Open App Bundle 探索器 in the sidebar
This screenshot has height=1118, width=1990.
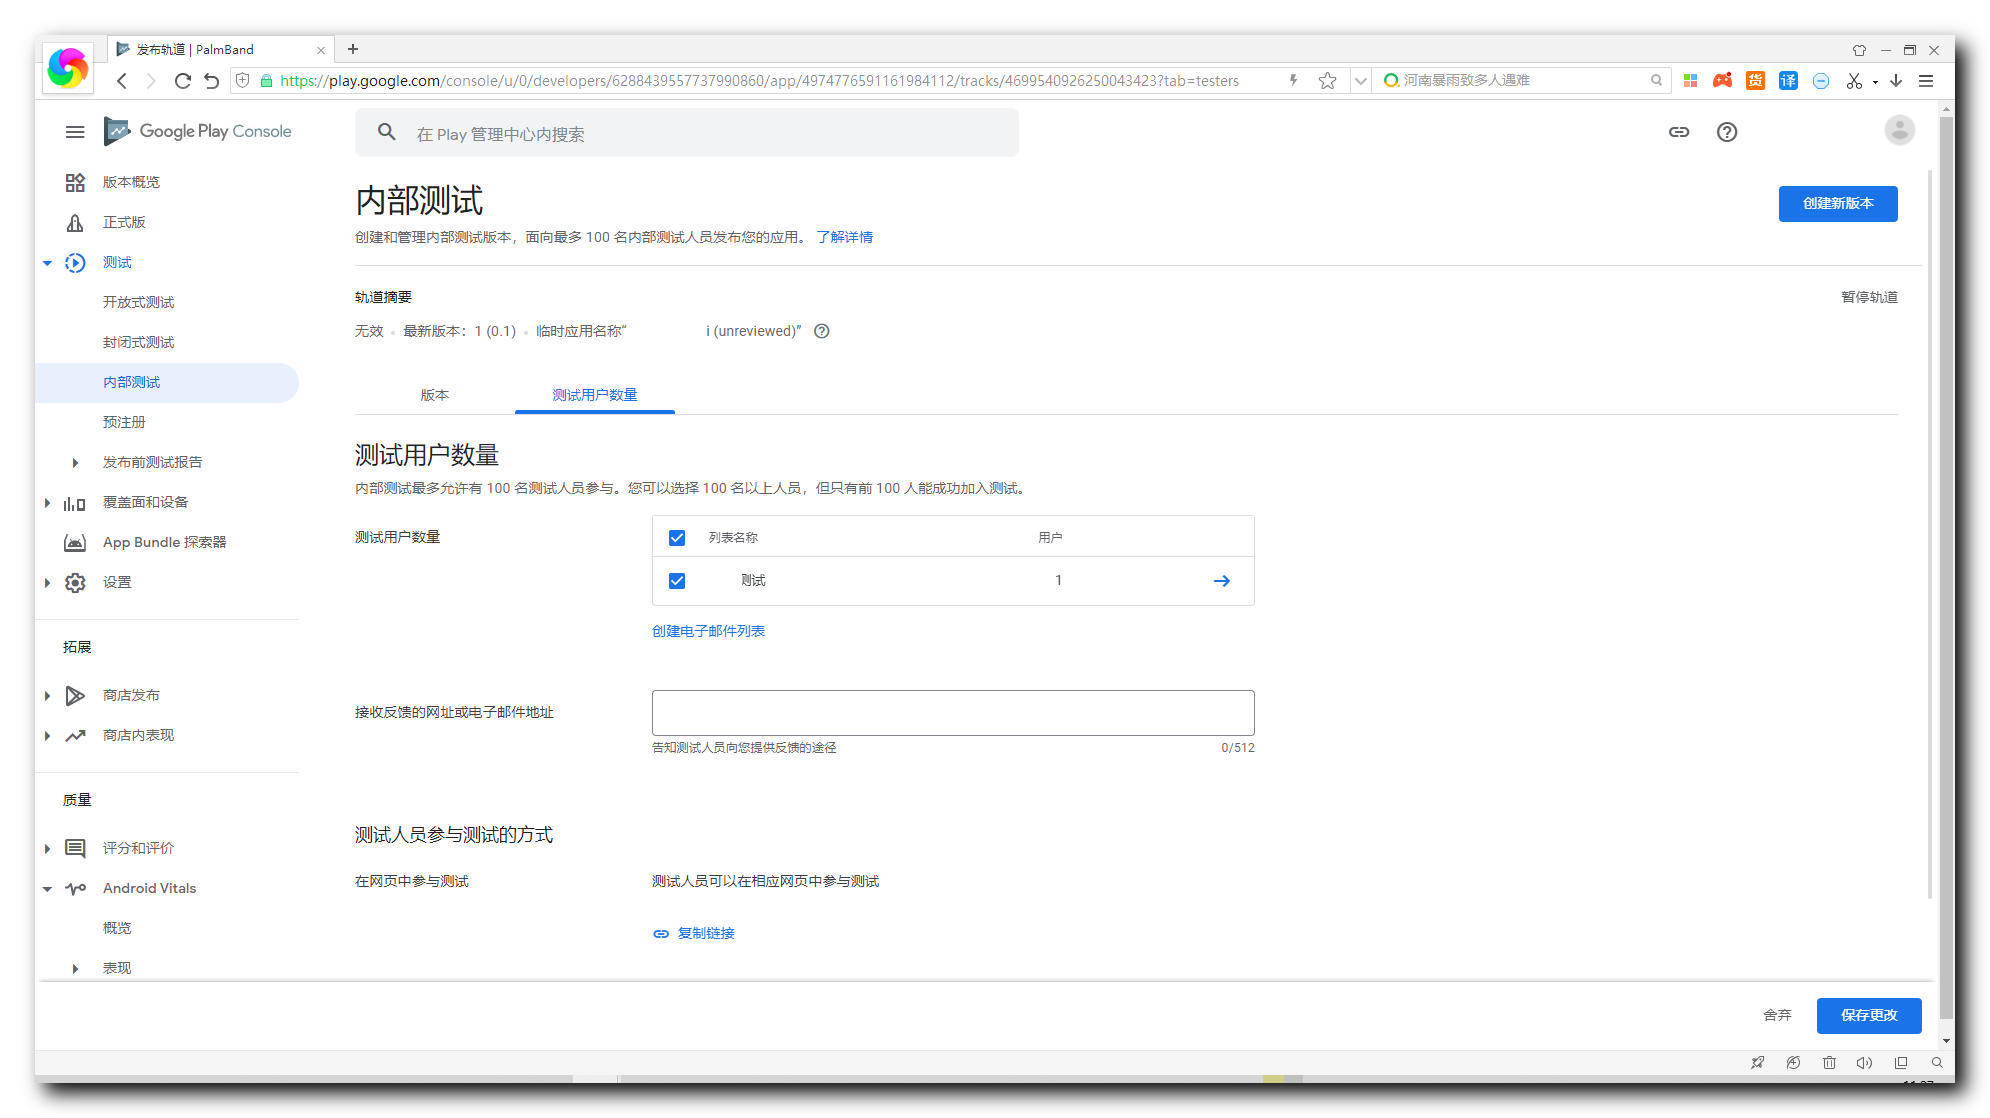[x=164, y=542]
